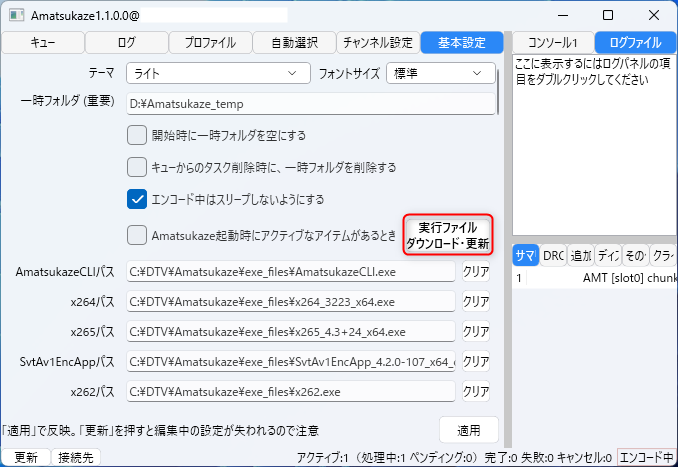
Task: Enable 開始時に一時フォルダを空にする checkbox
Action: point(137,135)
